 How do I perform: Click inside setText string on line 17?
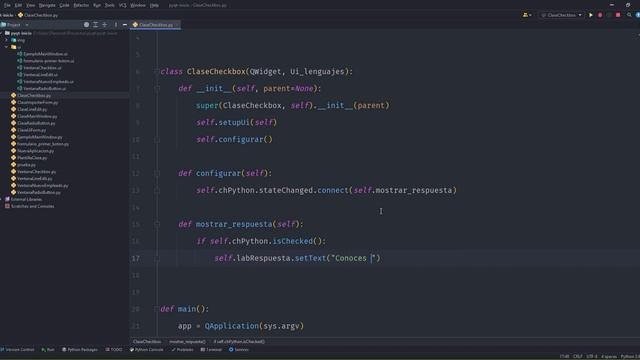[x=353, y=258]
